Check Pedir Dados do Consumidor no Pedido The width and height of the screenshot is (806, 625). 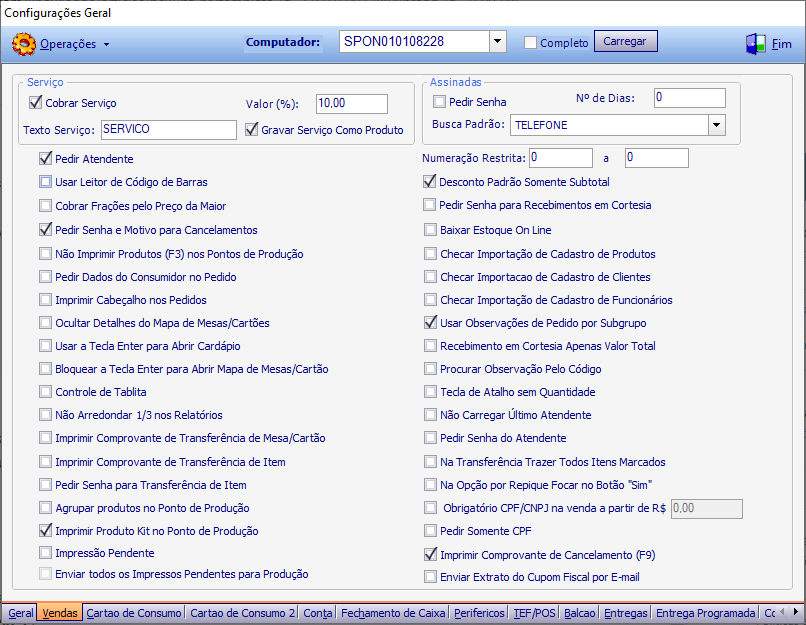click(46, 277)
